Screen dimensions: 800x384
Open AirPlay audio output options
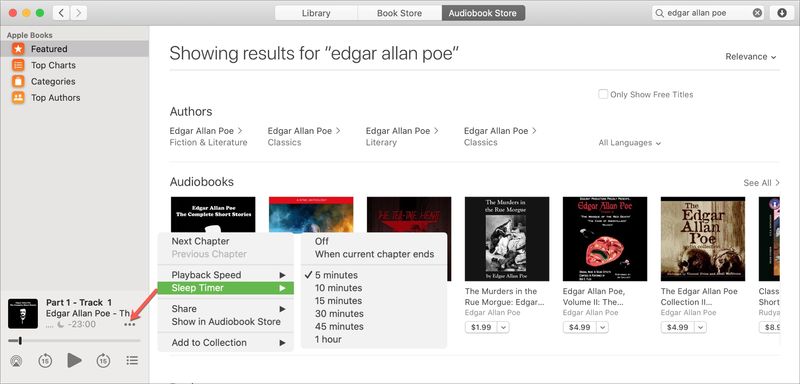(16, 361)
